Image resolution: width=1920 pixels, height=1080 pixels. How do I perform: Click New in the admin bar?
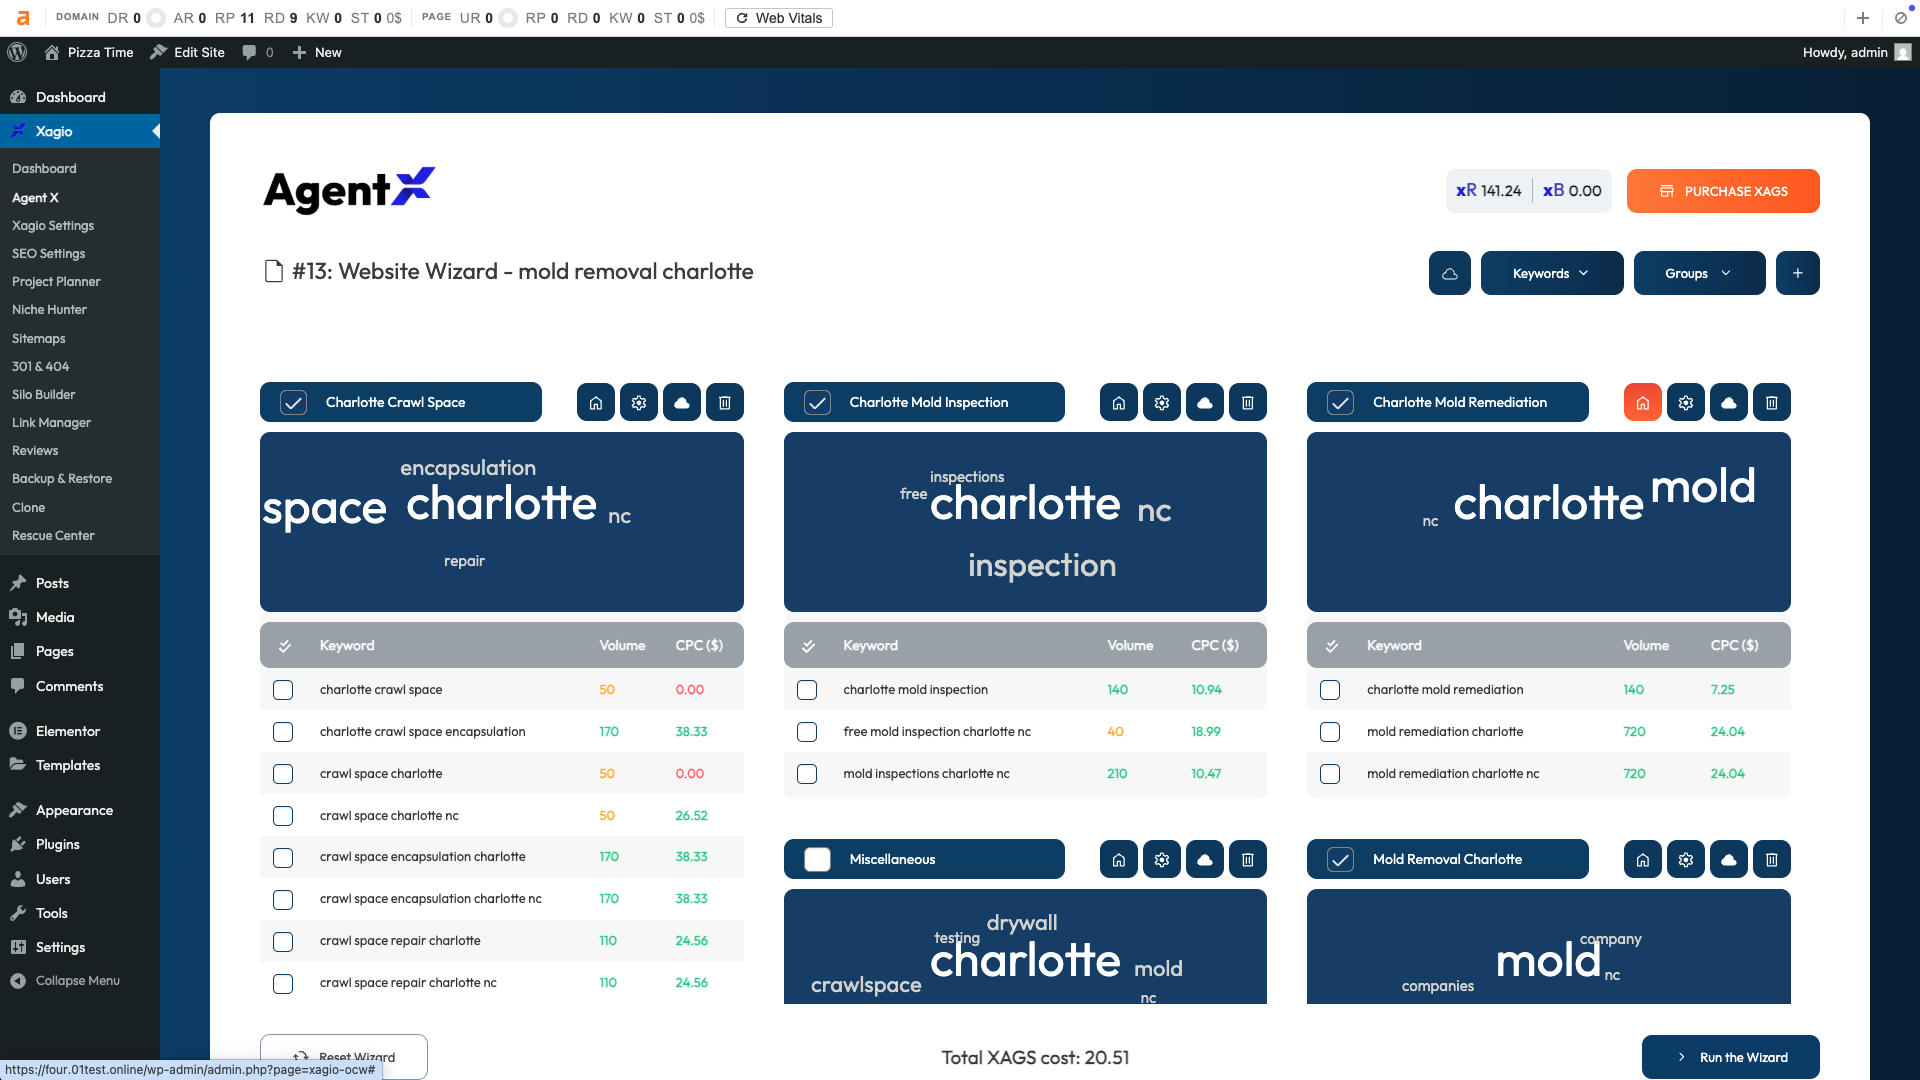pyautogui.click(x=317, y=52)
